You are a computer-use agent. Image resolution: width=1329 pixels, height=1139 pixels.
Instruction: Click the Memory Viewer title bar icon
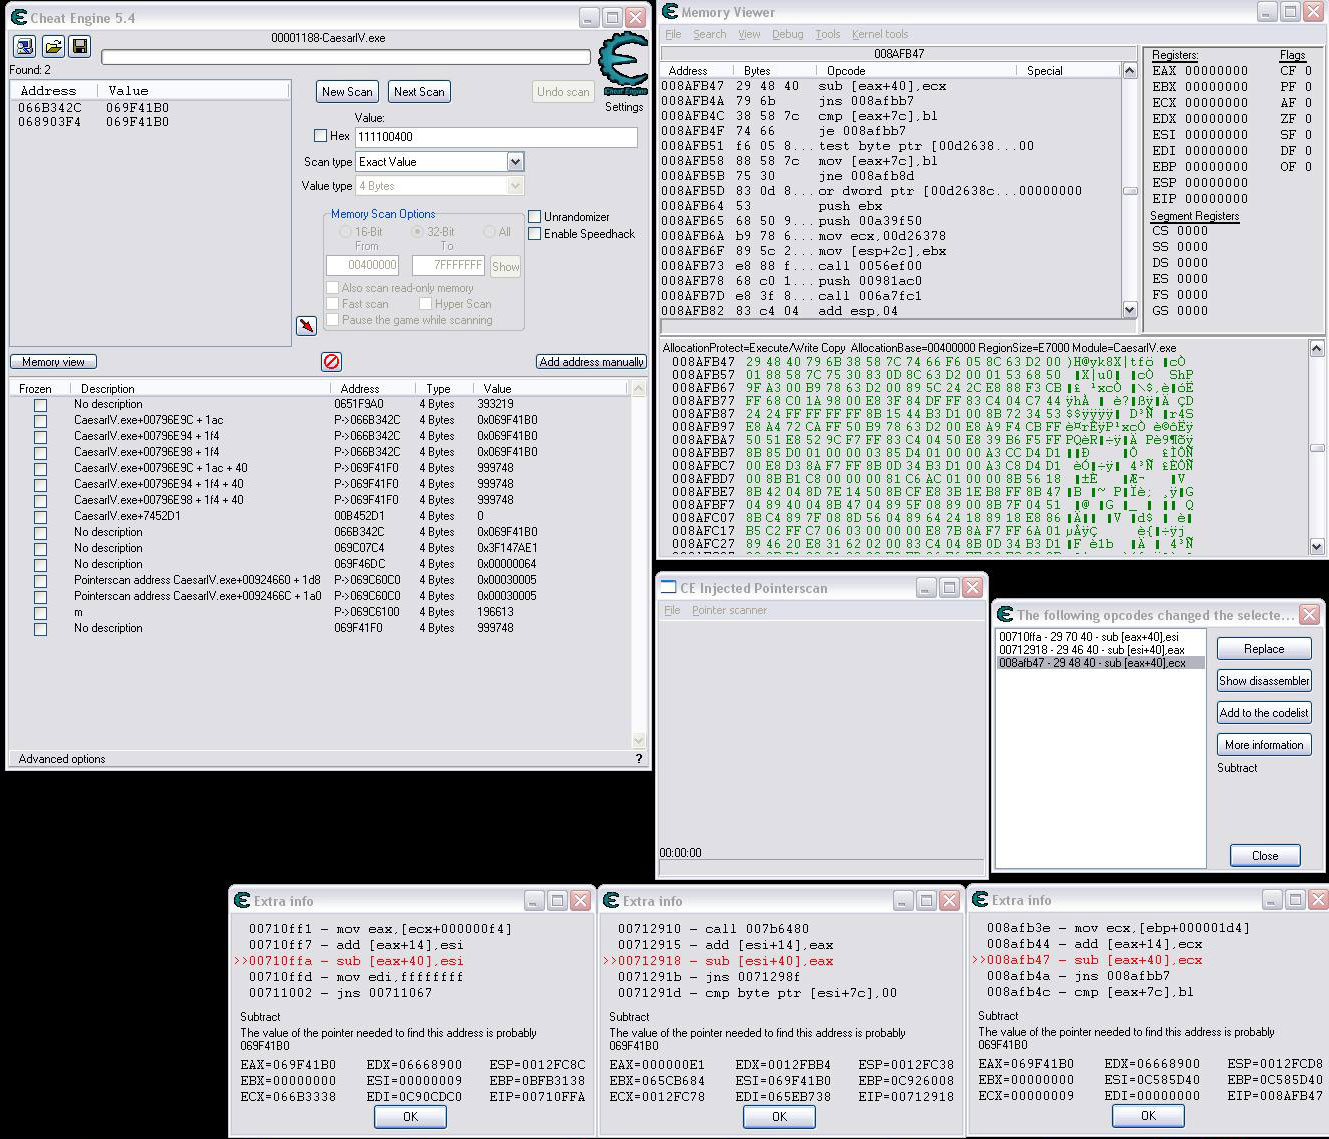(x=670, y=12)
